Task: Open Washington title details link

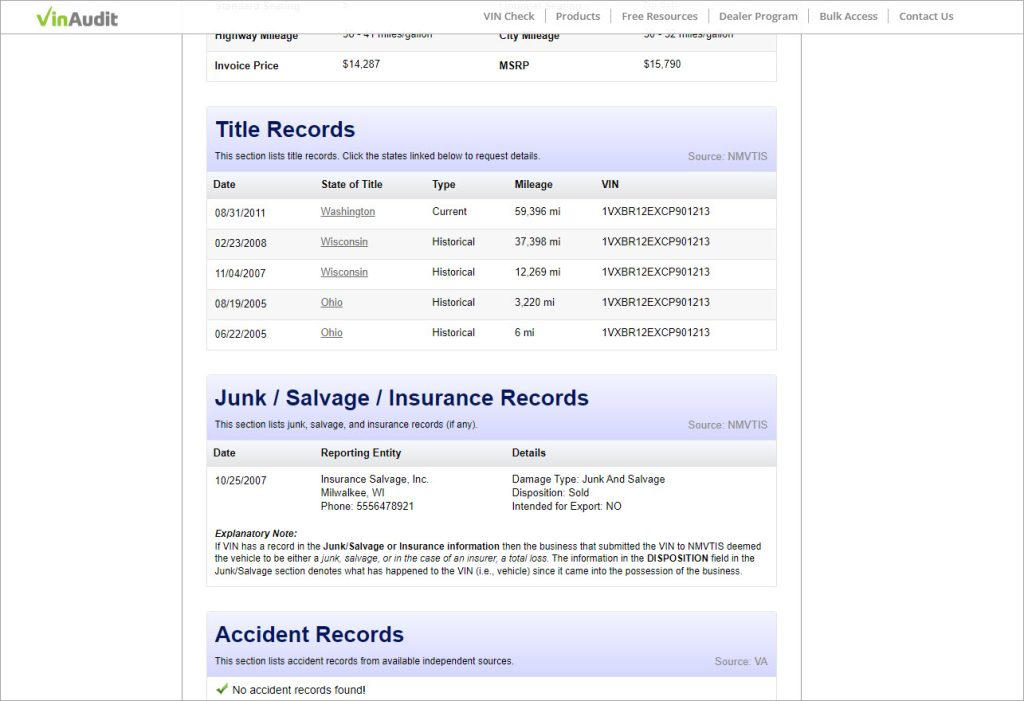Action: (347, 212)
